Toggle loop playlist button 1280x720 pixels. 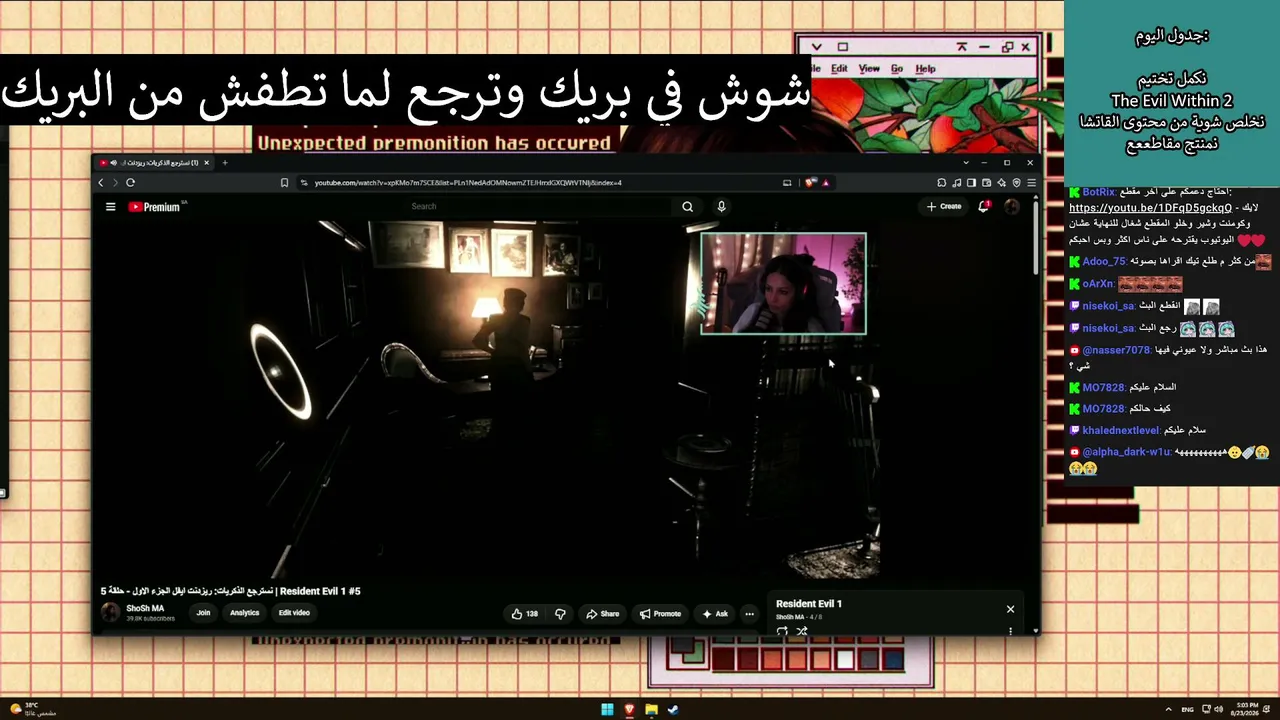pos(782,631)
